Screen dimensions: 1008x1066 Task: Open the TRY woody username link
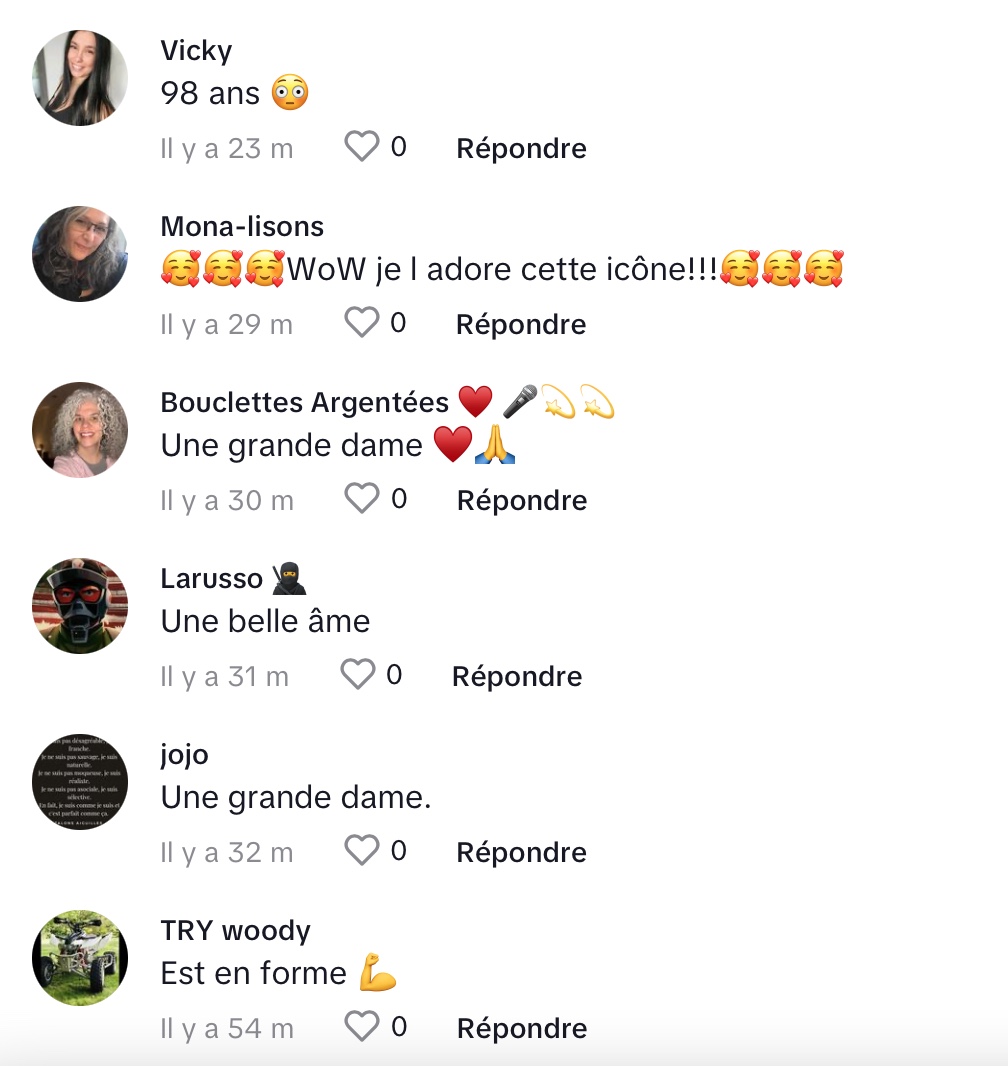235,931
